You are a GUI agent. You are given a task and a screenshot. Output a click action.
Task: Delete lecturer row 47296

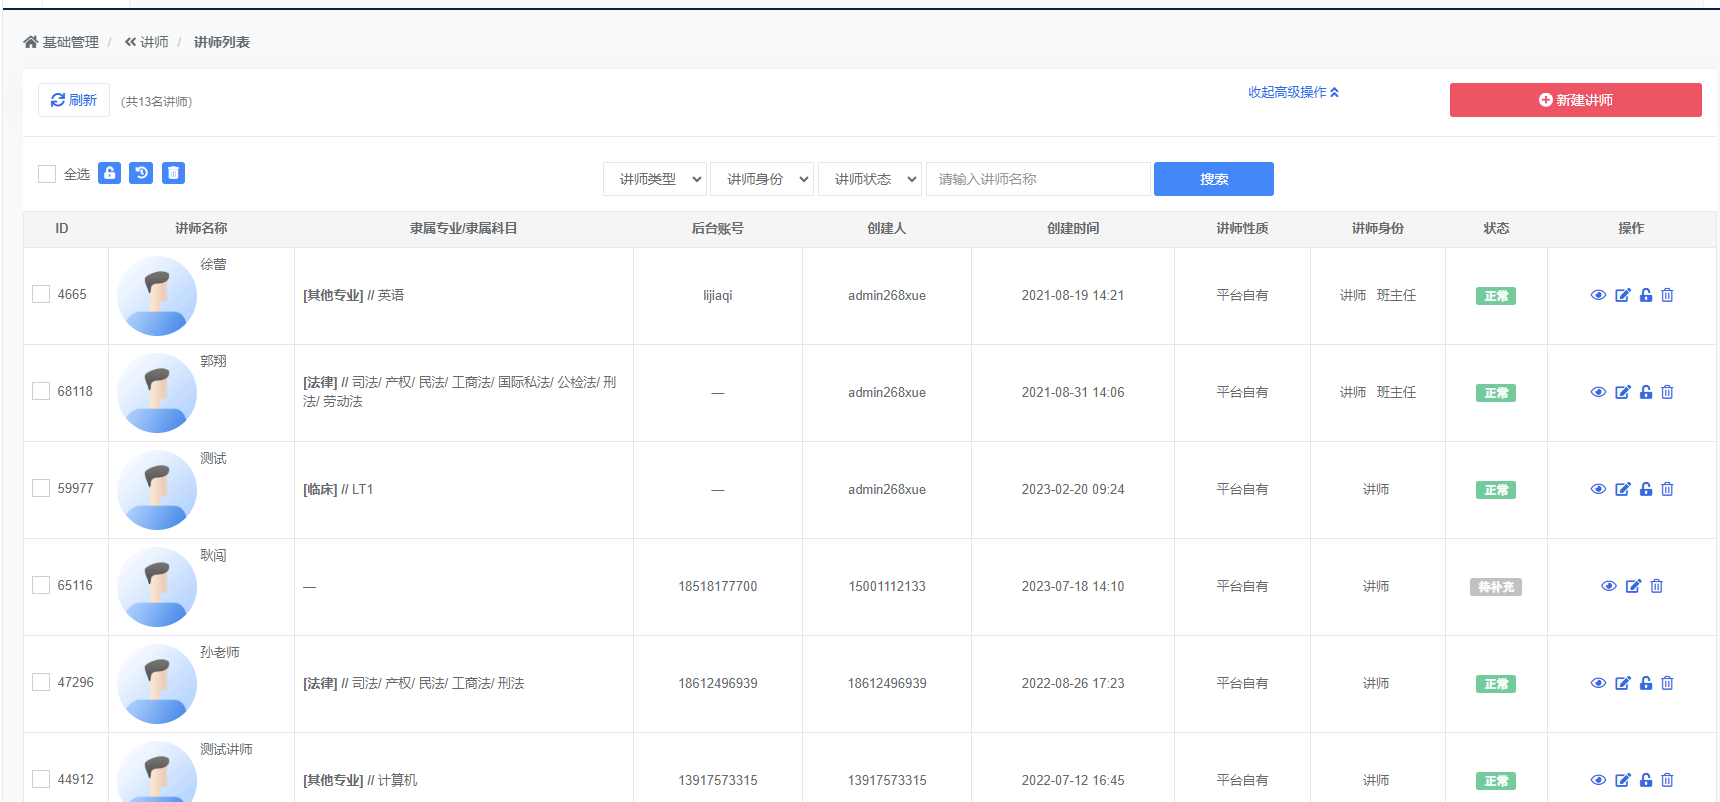point(1667,683)
